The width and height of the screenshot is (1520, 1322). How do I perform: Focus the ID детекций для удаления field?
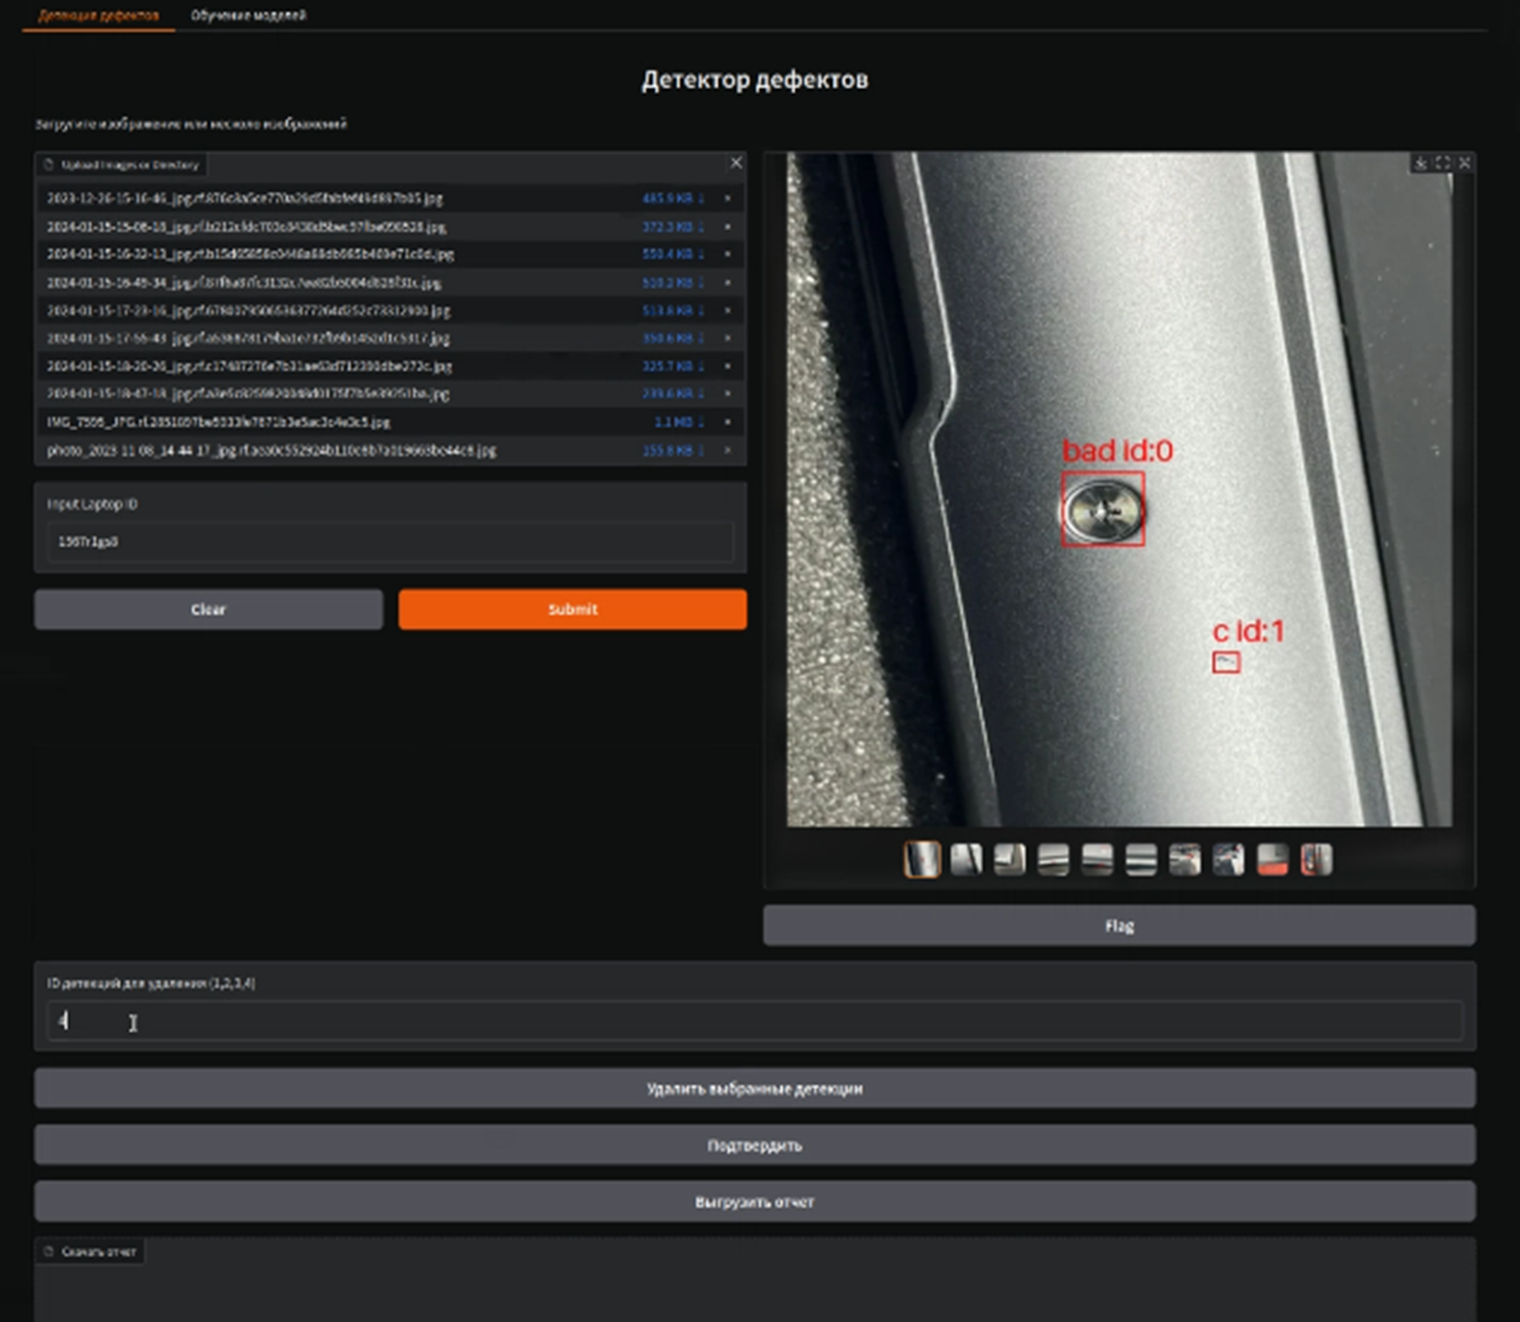tap(755, 1021)
